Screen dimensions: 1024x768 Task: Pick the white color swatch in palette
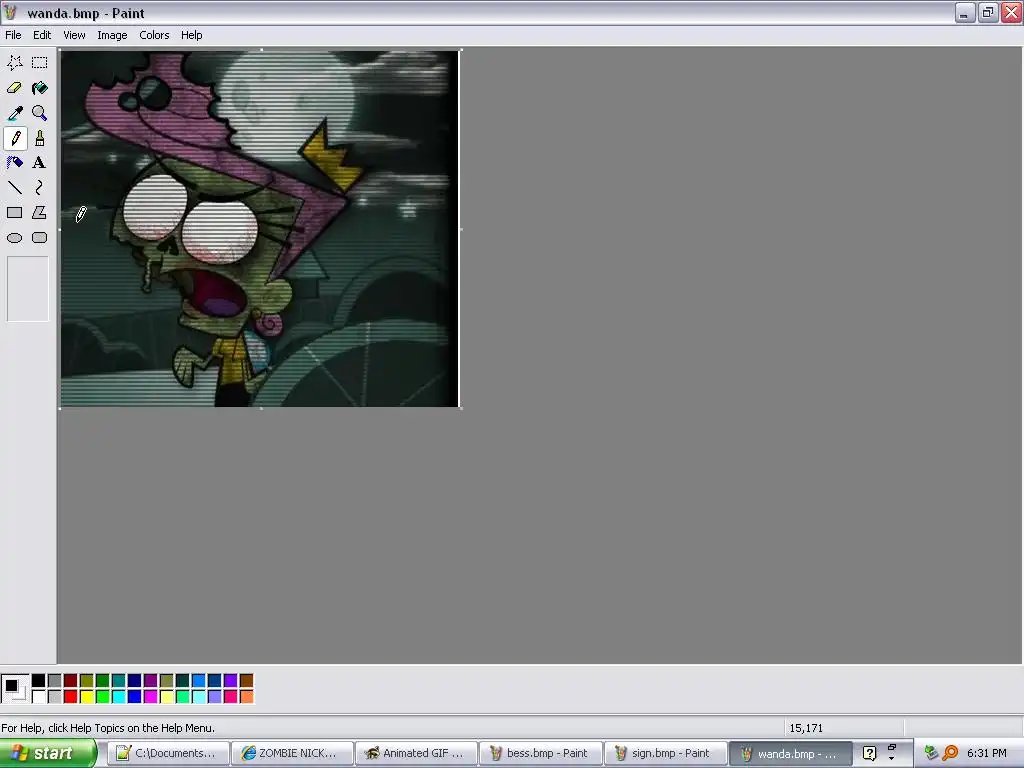[x=39, y=697]
